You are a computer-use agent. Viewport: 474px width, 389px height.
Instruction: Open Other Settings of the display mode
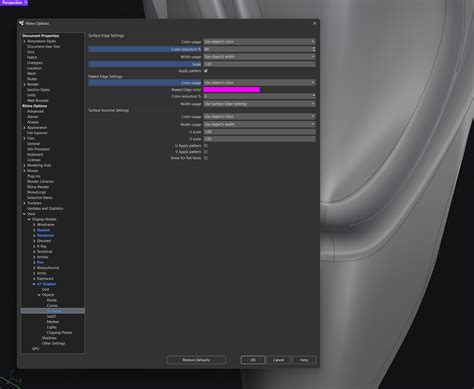(53, 343)
